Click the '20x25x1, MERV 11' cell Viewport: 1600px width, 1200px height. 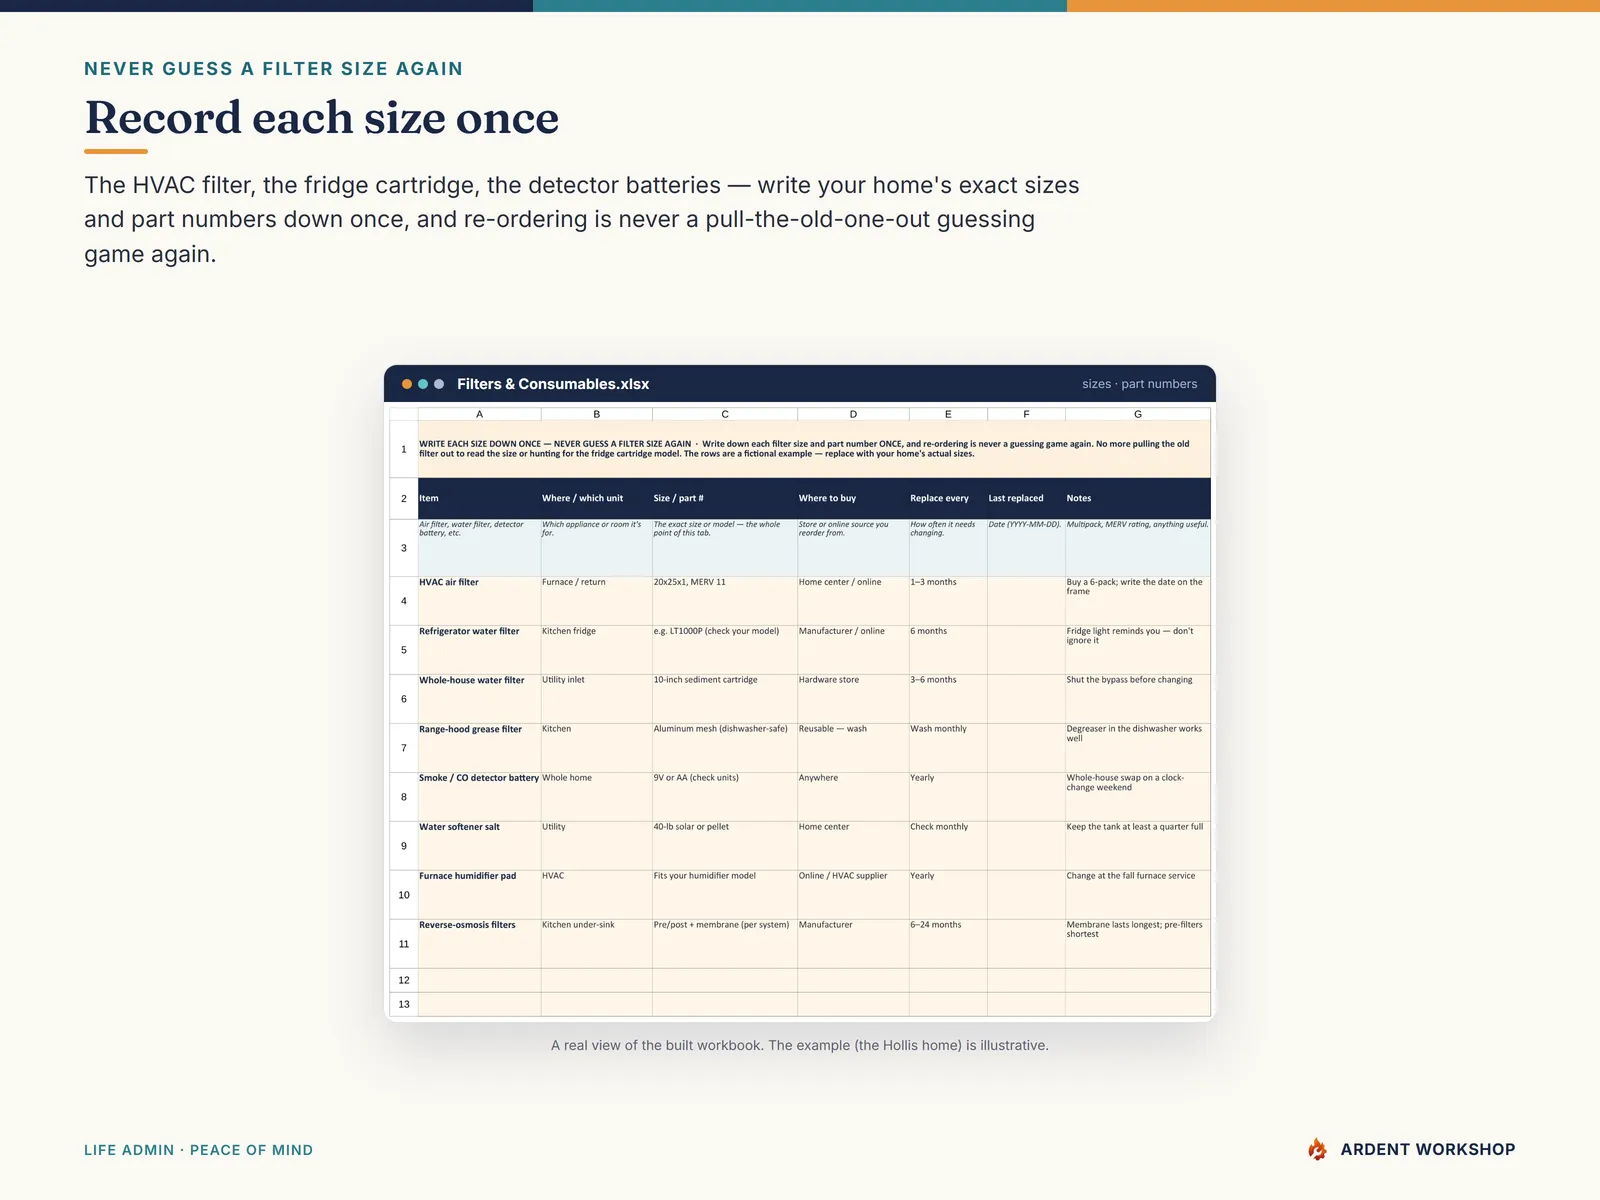(x=725, y=601)
